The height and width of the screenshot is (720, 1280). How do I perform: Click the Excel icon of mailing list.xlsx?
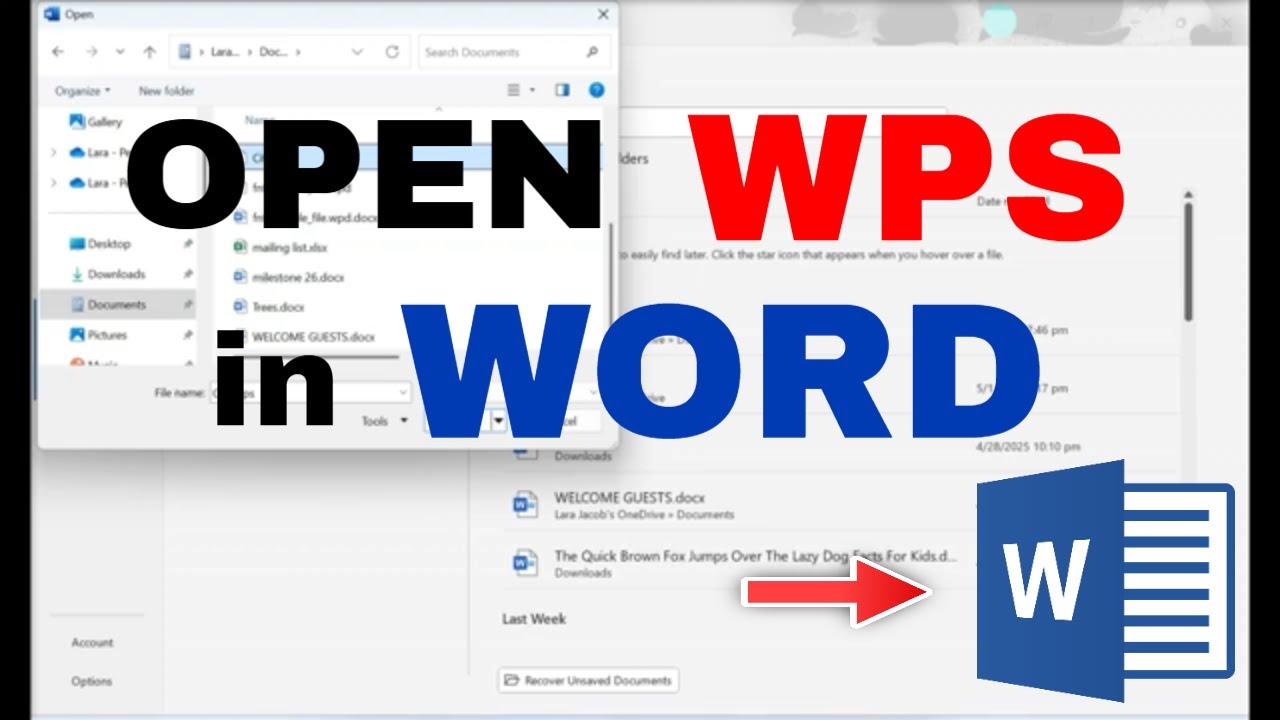pyautogui.click(x=239, y=247)
